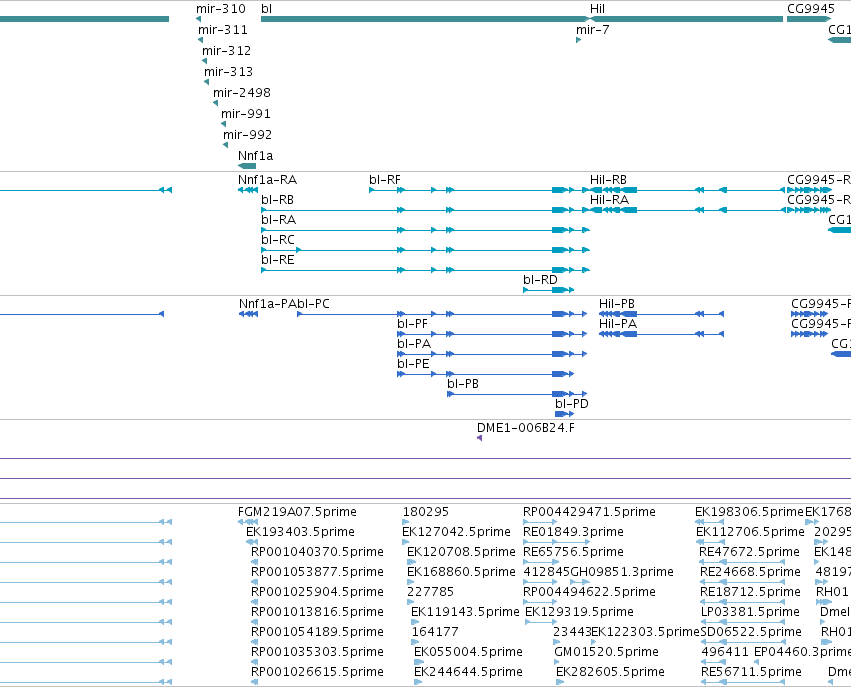Click EK127042.5prime EST label

click(x=456, y=532)
